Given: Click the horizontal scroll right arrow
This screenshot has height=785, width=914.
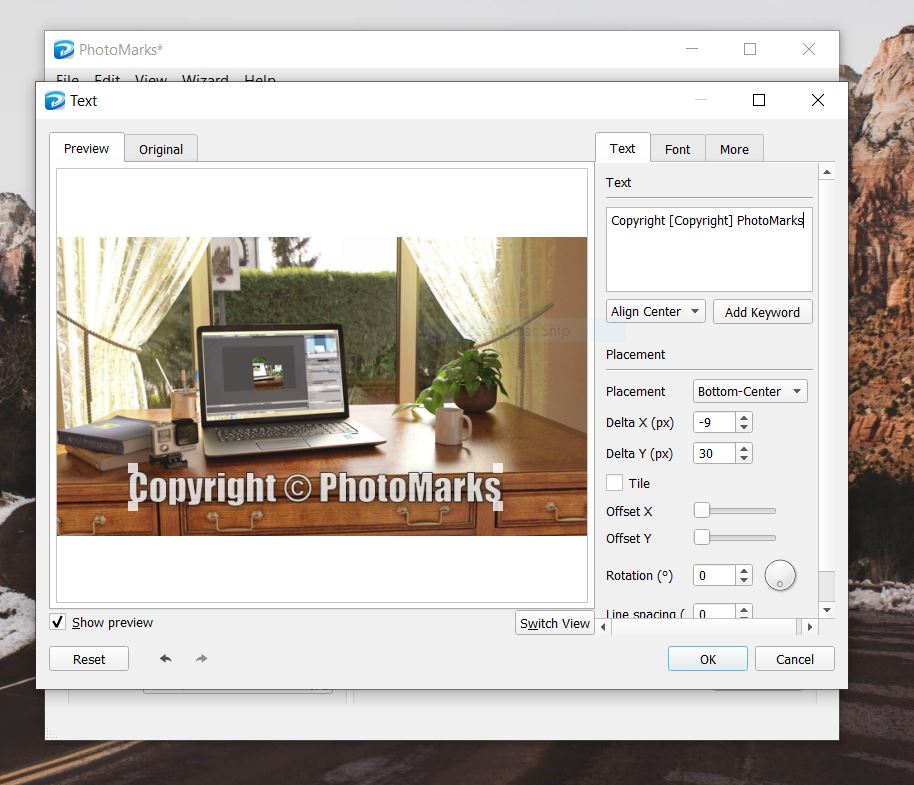Looking at the screenshot, I should [x=810, y=627].
